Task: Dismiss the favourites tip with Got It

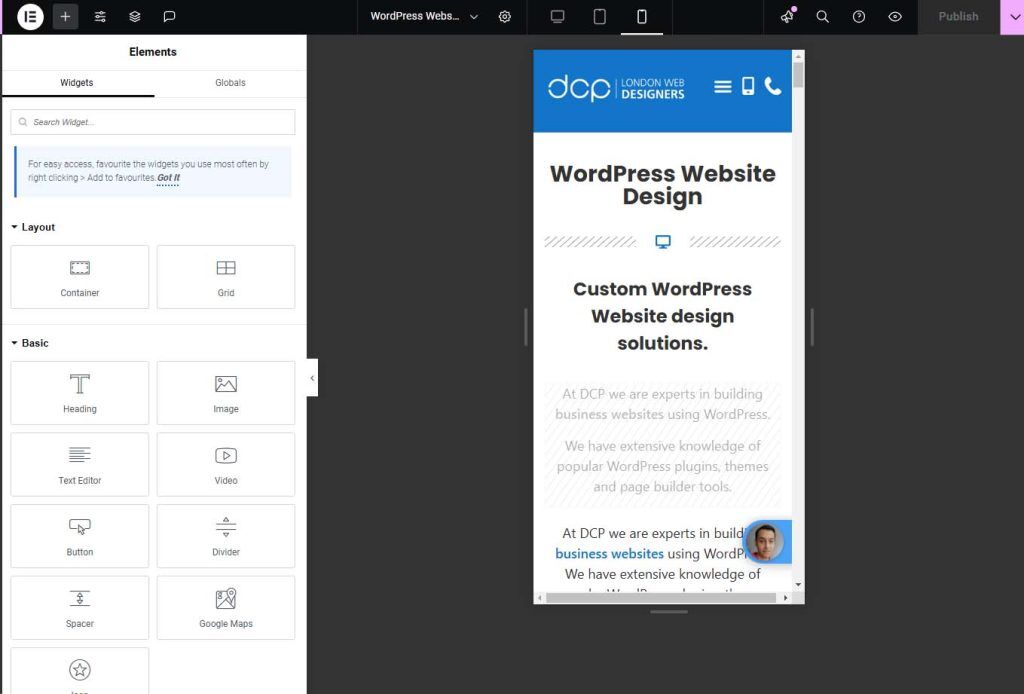Action: pyautogui.click(x=168, y=178)
